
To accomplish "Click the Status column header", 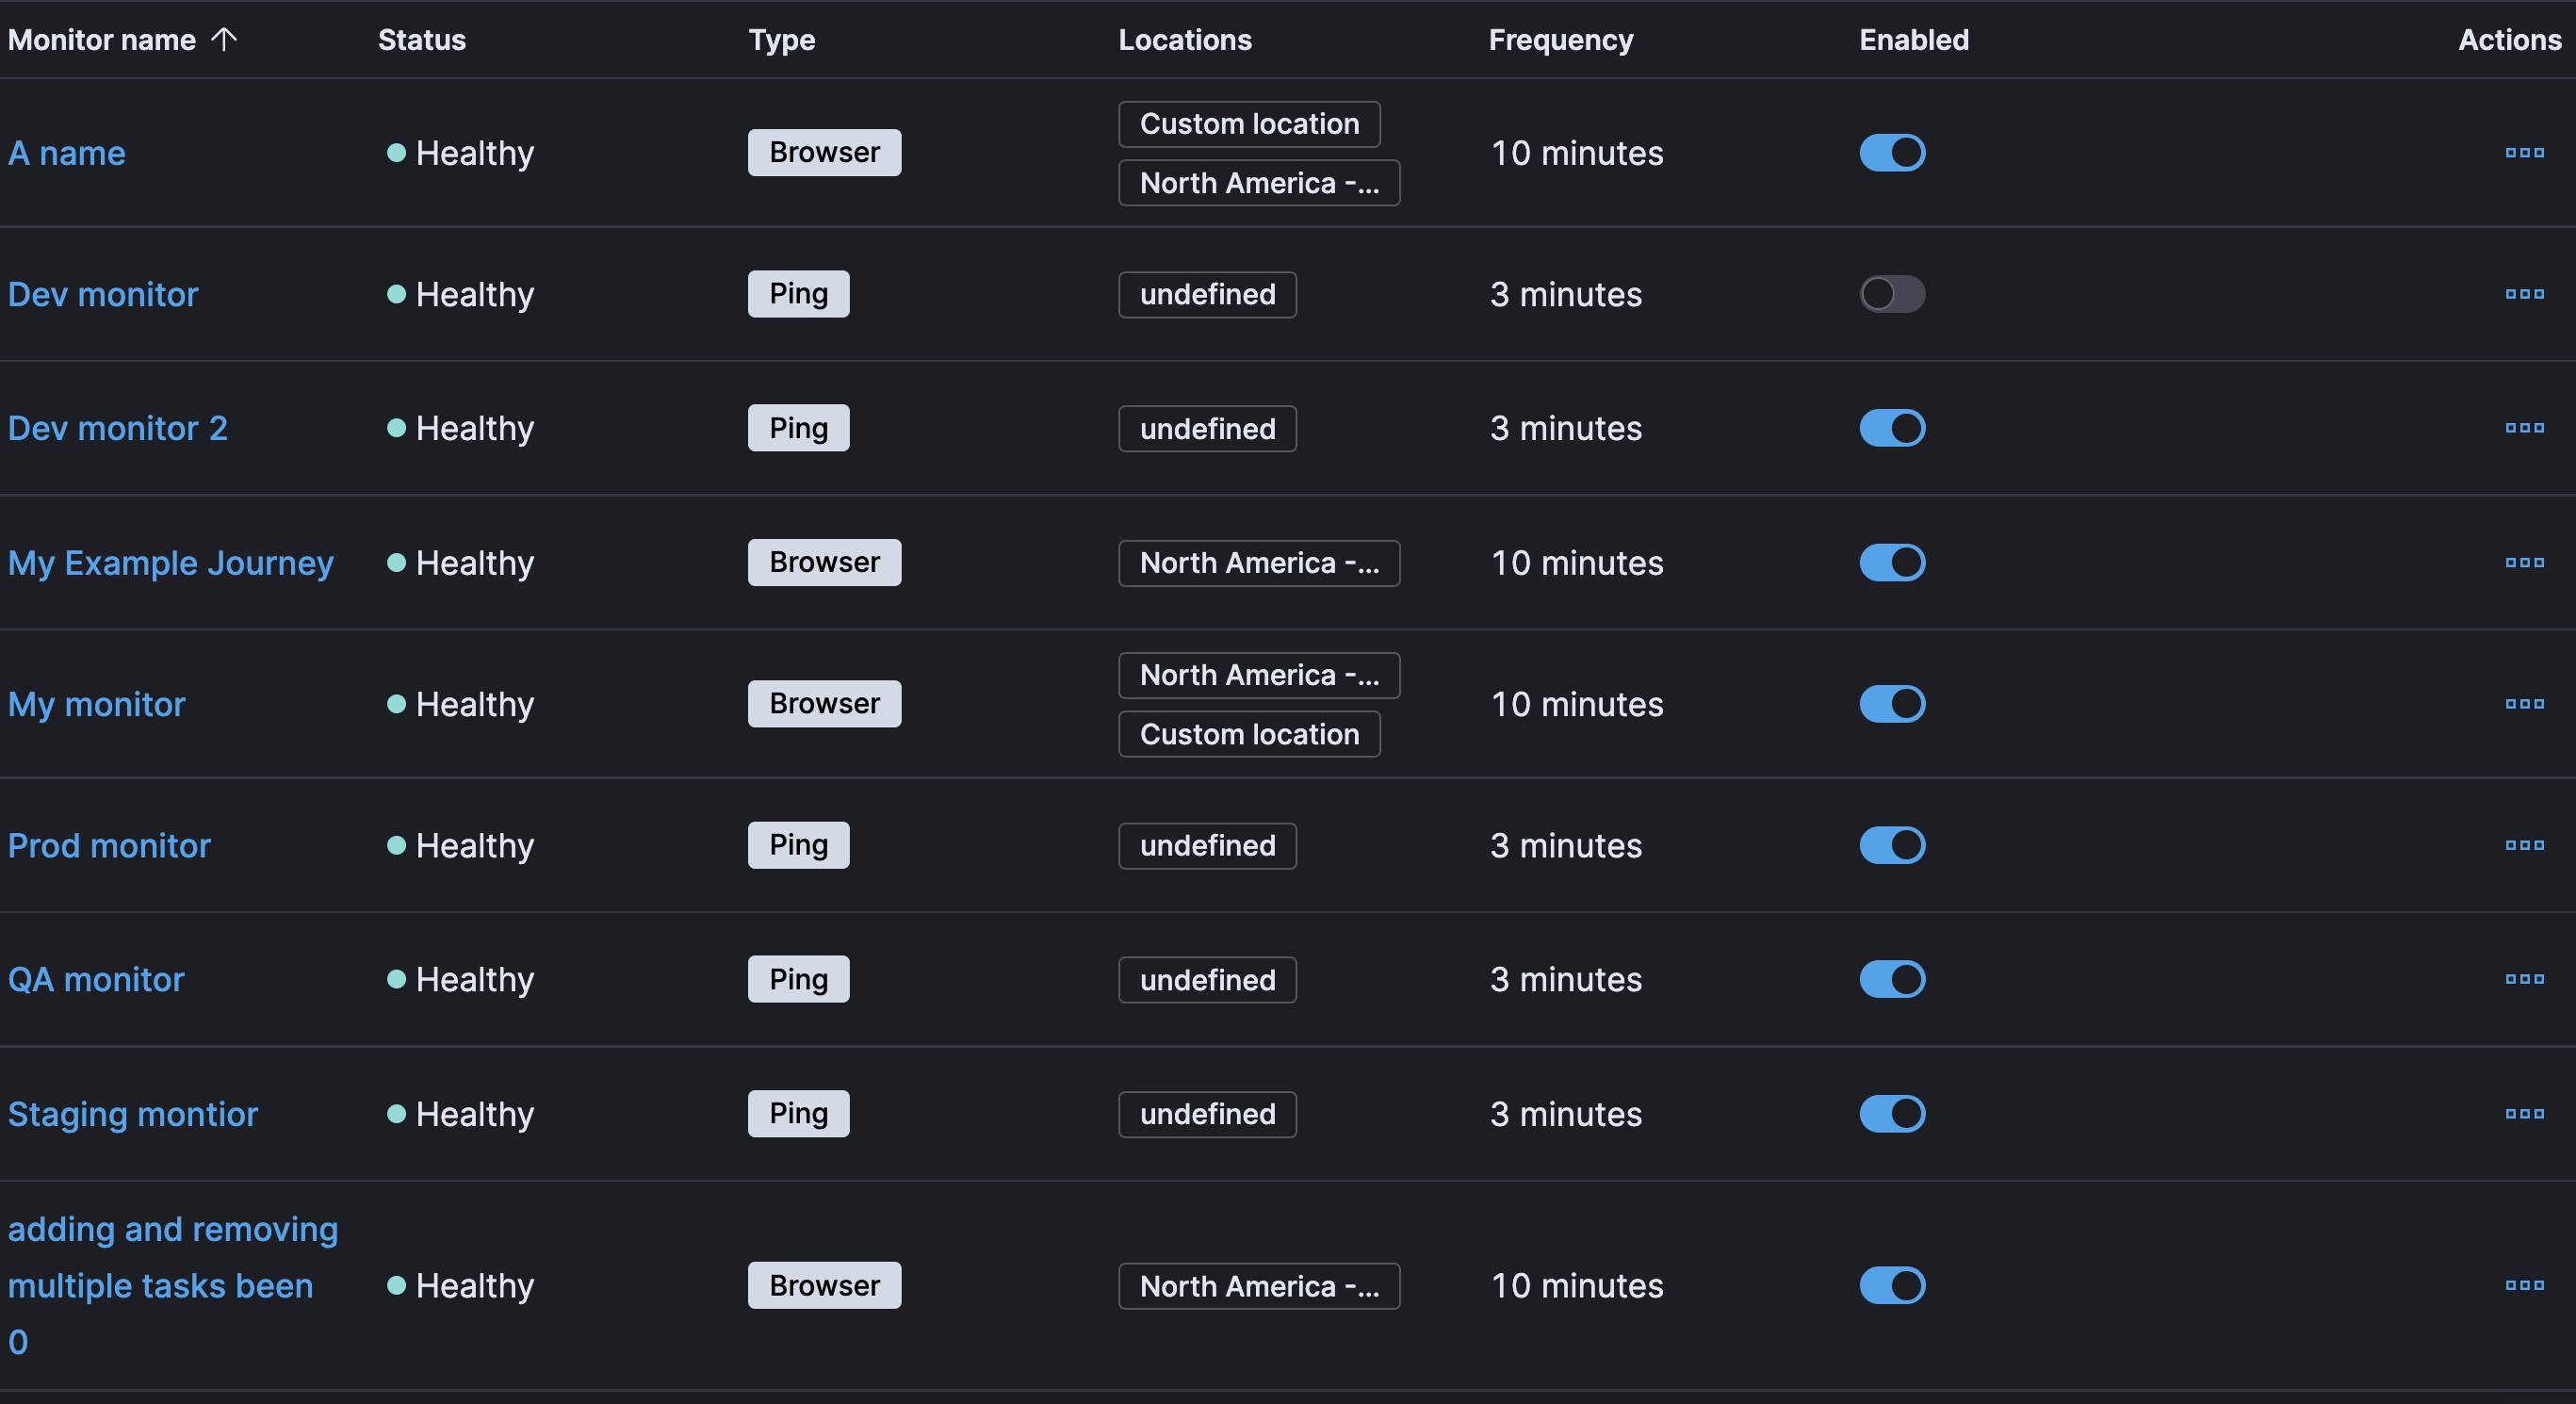I will pos(421,39).
